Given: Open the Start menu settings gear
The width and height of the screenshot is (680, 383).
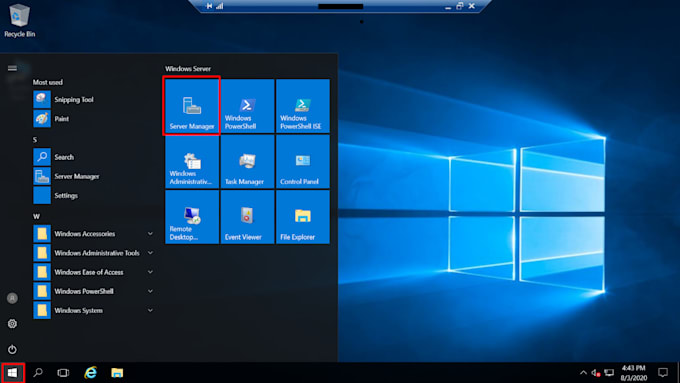Looking at the screenshot, I should click(12, 324).
